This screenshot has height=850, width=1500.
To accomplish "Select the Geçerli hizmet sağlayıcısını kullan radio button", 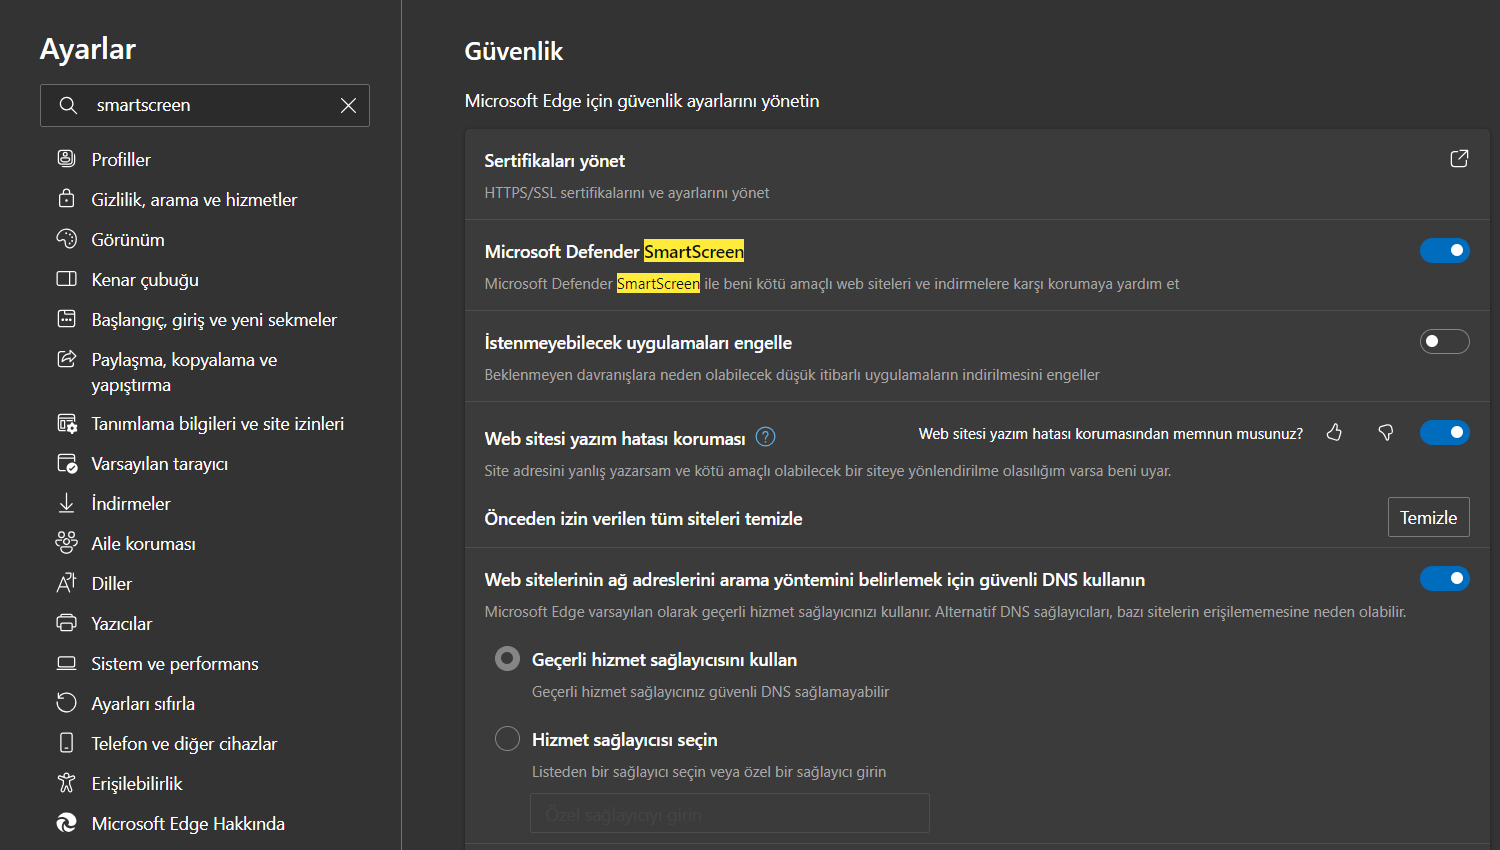I will pos(508,658).
